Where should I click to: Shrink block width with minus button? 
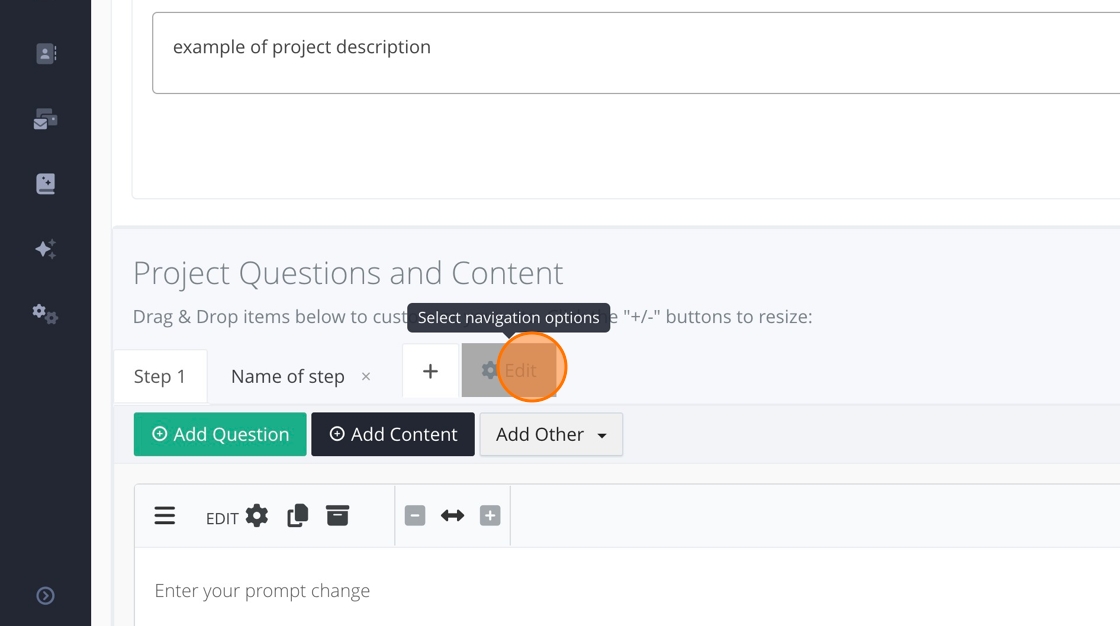[x=415, y=516]
